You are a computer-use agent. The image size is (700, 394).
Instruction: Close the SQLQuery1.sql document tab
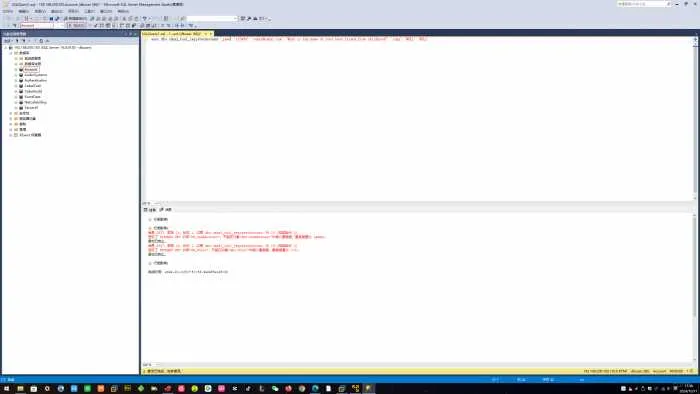pos(211,34)
